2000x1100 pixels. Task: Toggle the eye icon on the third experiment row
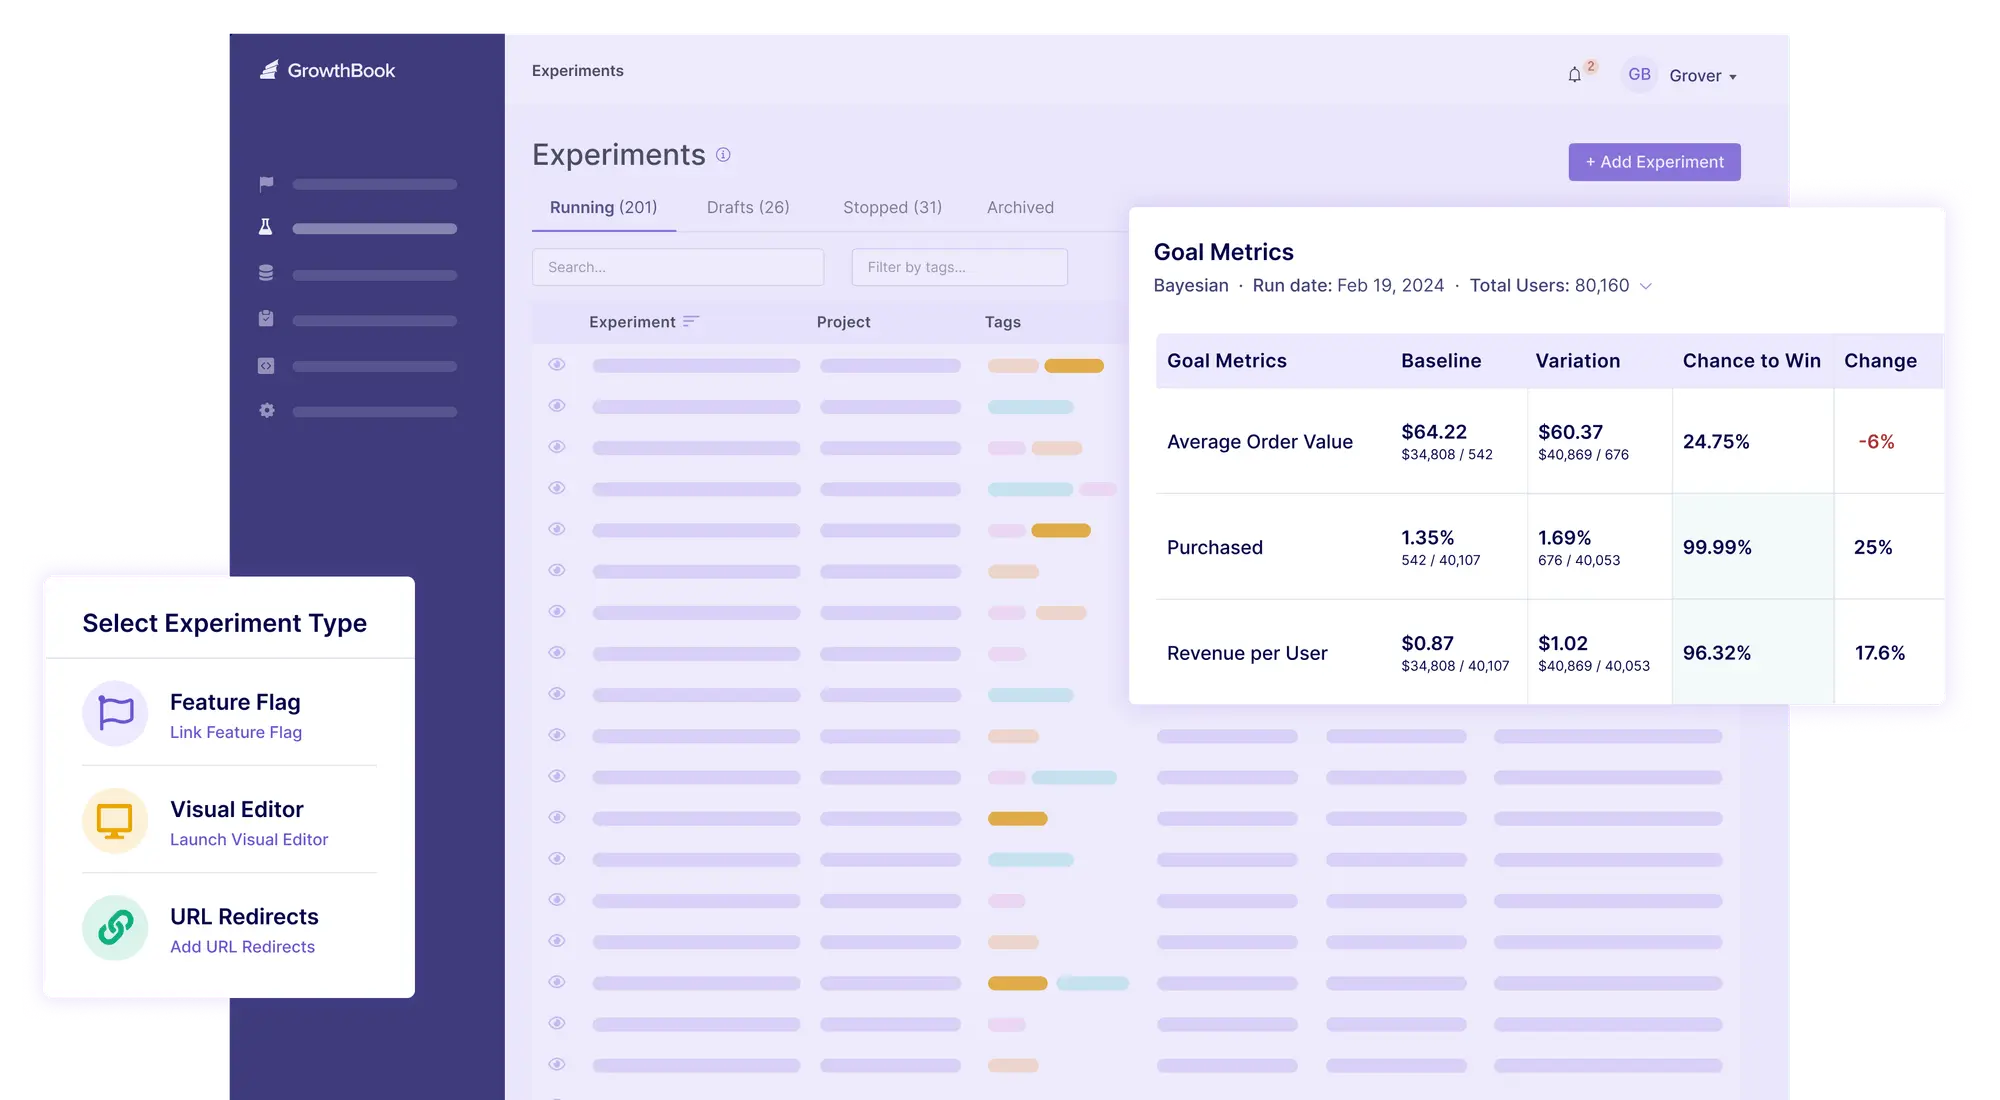(x=557, y=447)
